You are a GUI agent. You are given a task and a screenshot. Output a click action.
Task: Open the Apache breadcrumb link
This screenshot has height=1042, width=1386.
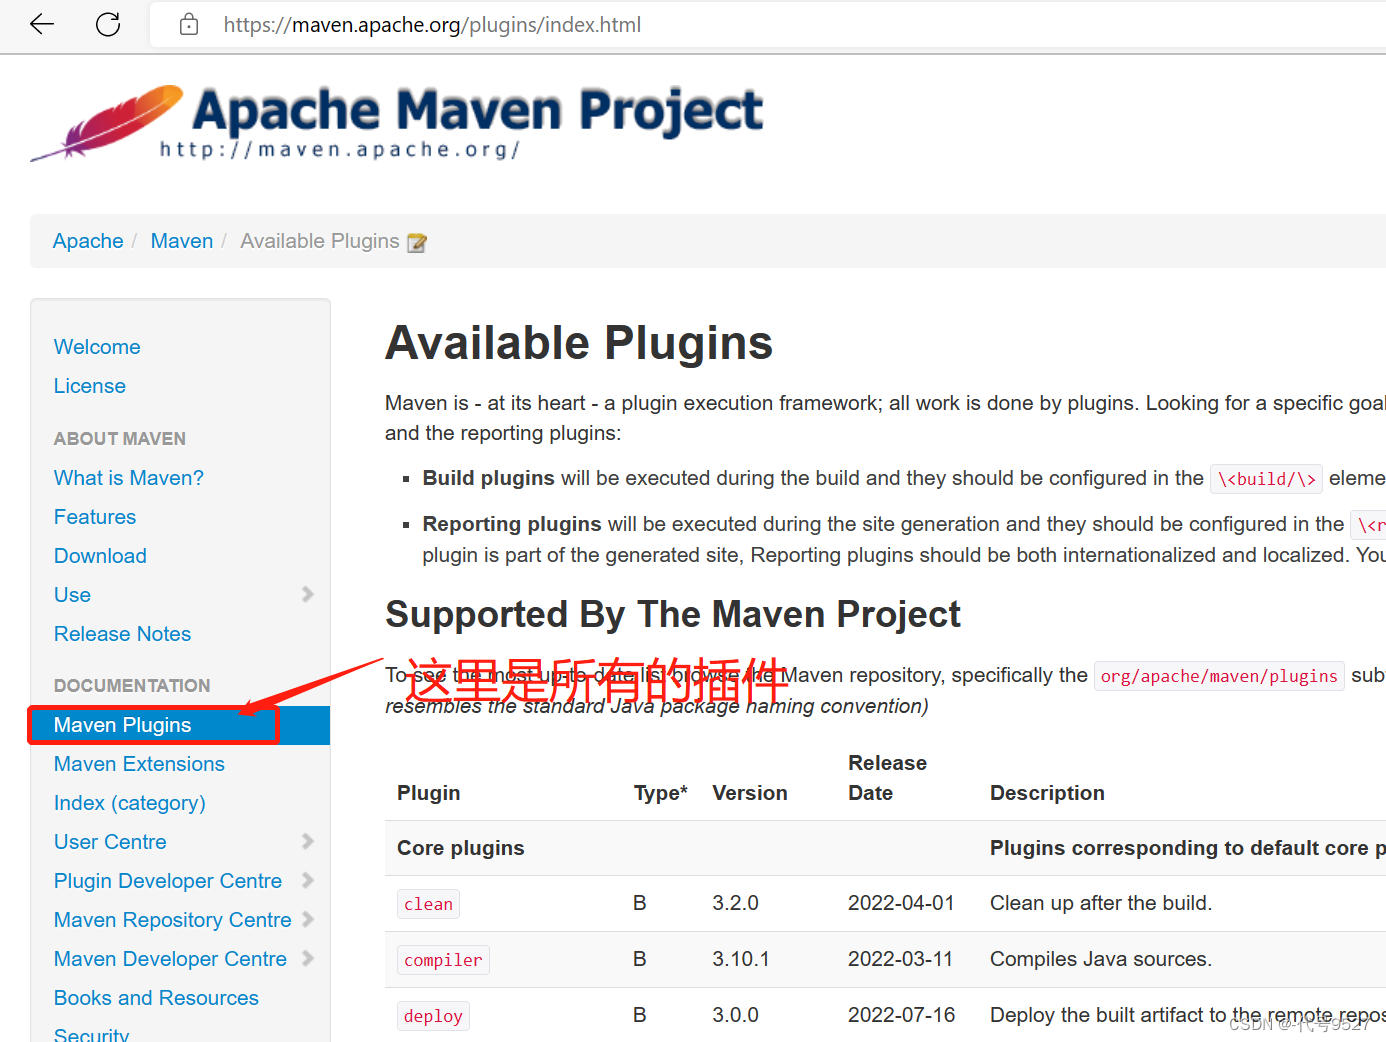tap(88, 241)
